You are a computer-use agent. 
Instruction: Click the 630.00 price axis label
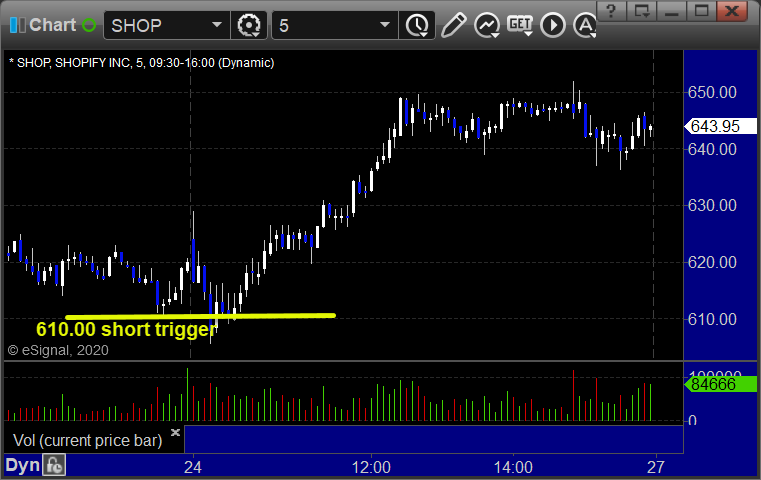click(x=712, y=205)
